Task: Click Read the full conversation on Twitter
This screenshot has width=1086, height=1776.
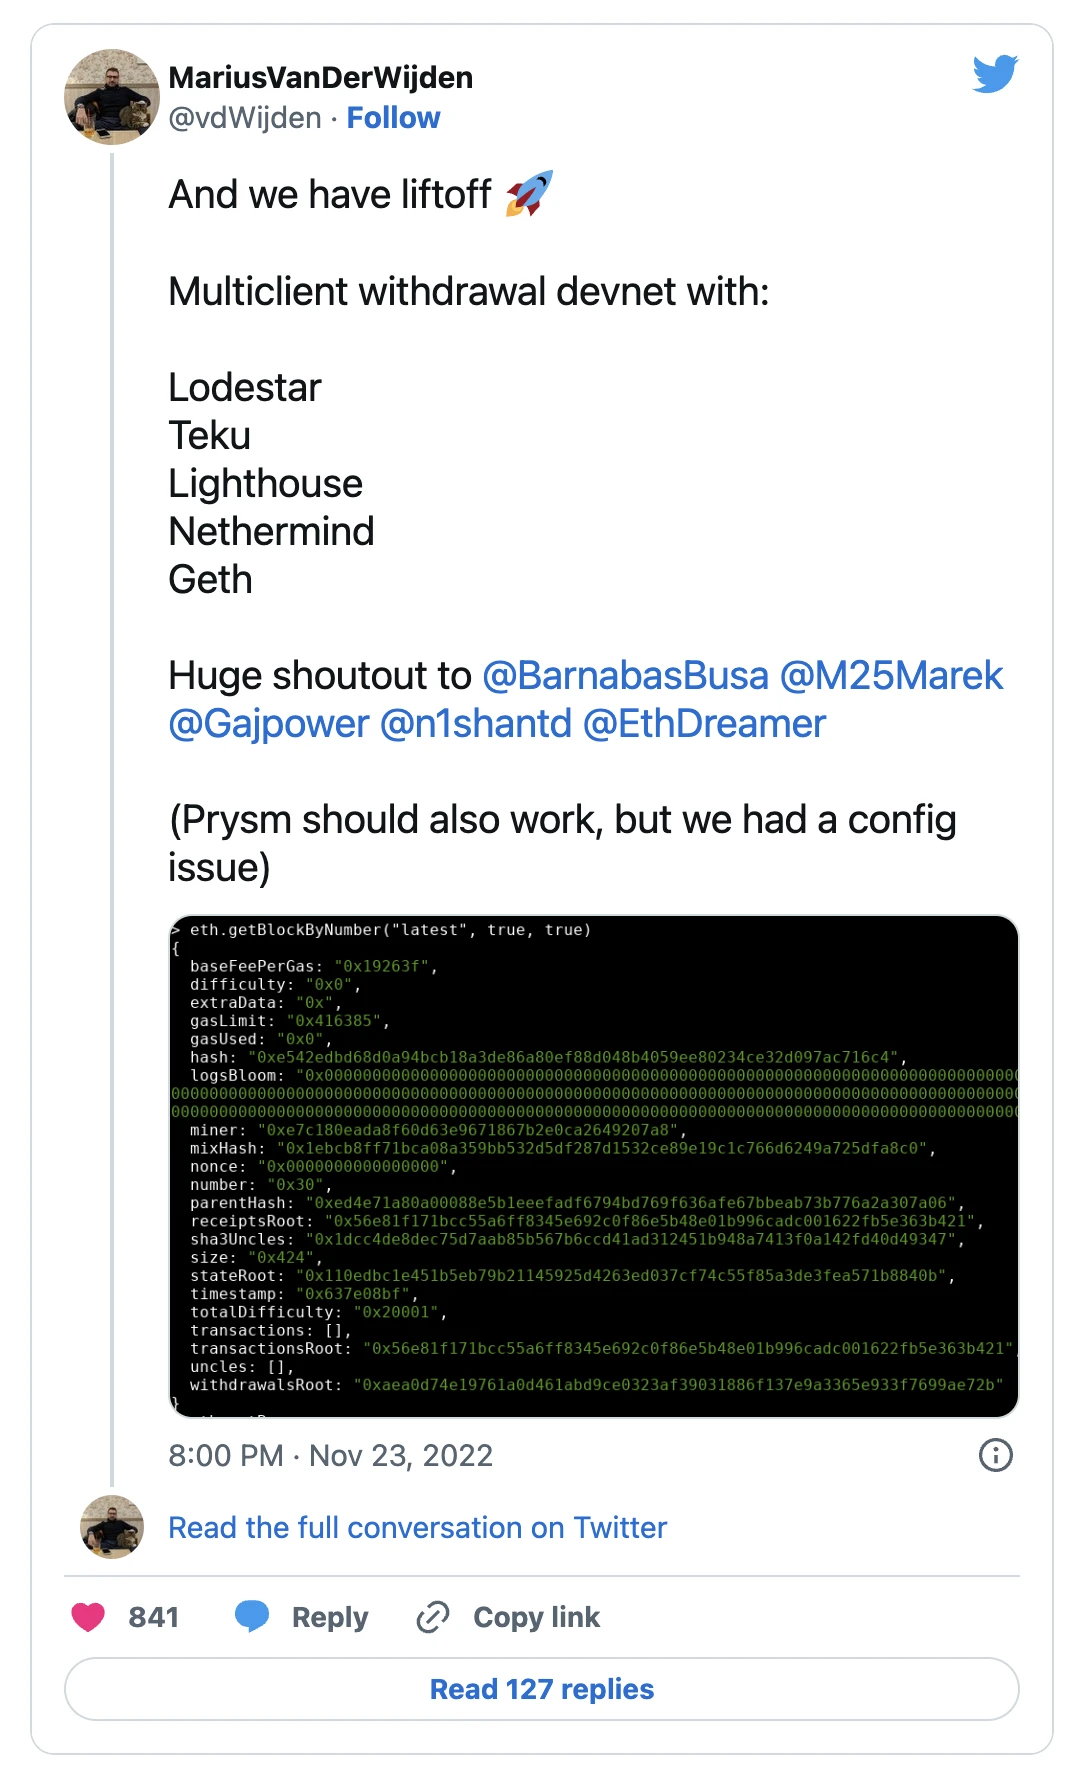Action: pyautogui.click(x=417, y=1528)
